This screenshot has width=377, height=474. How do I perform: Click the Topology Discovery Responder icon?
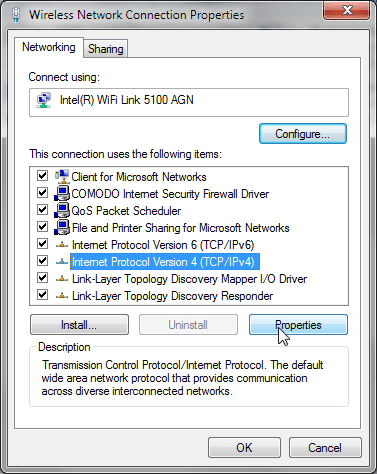(62, 296)
